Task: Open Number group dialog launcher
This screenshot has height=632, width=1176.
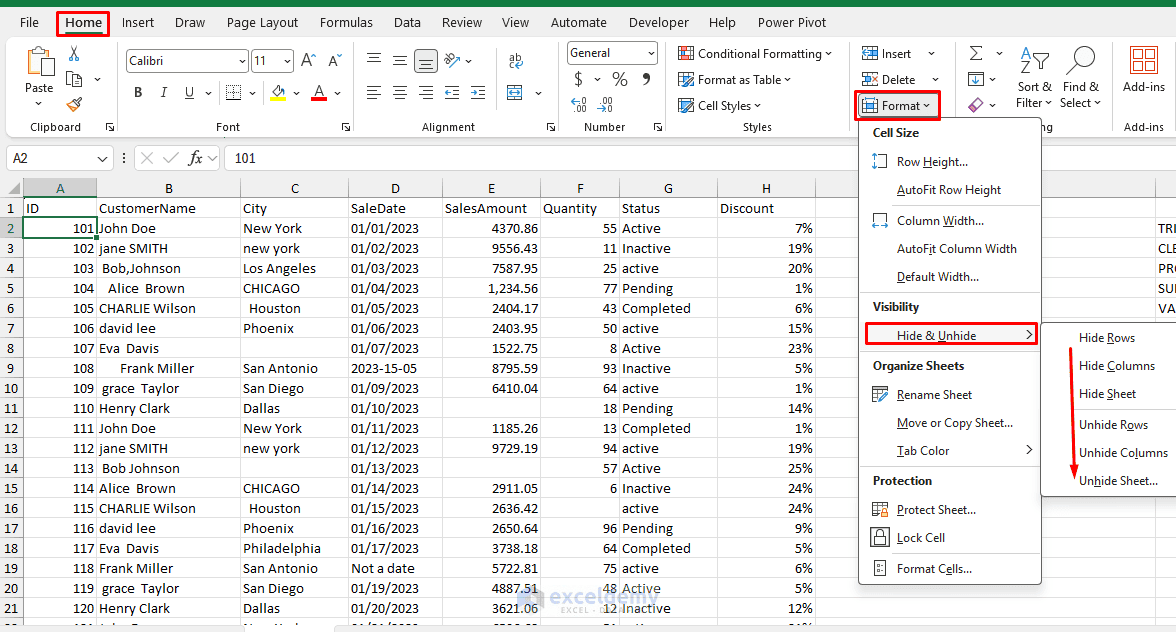Action: point(658,127)
